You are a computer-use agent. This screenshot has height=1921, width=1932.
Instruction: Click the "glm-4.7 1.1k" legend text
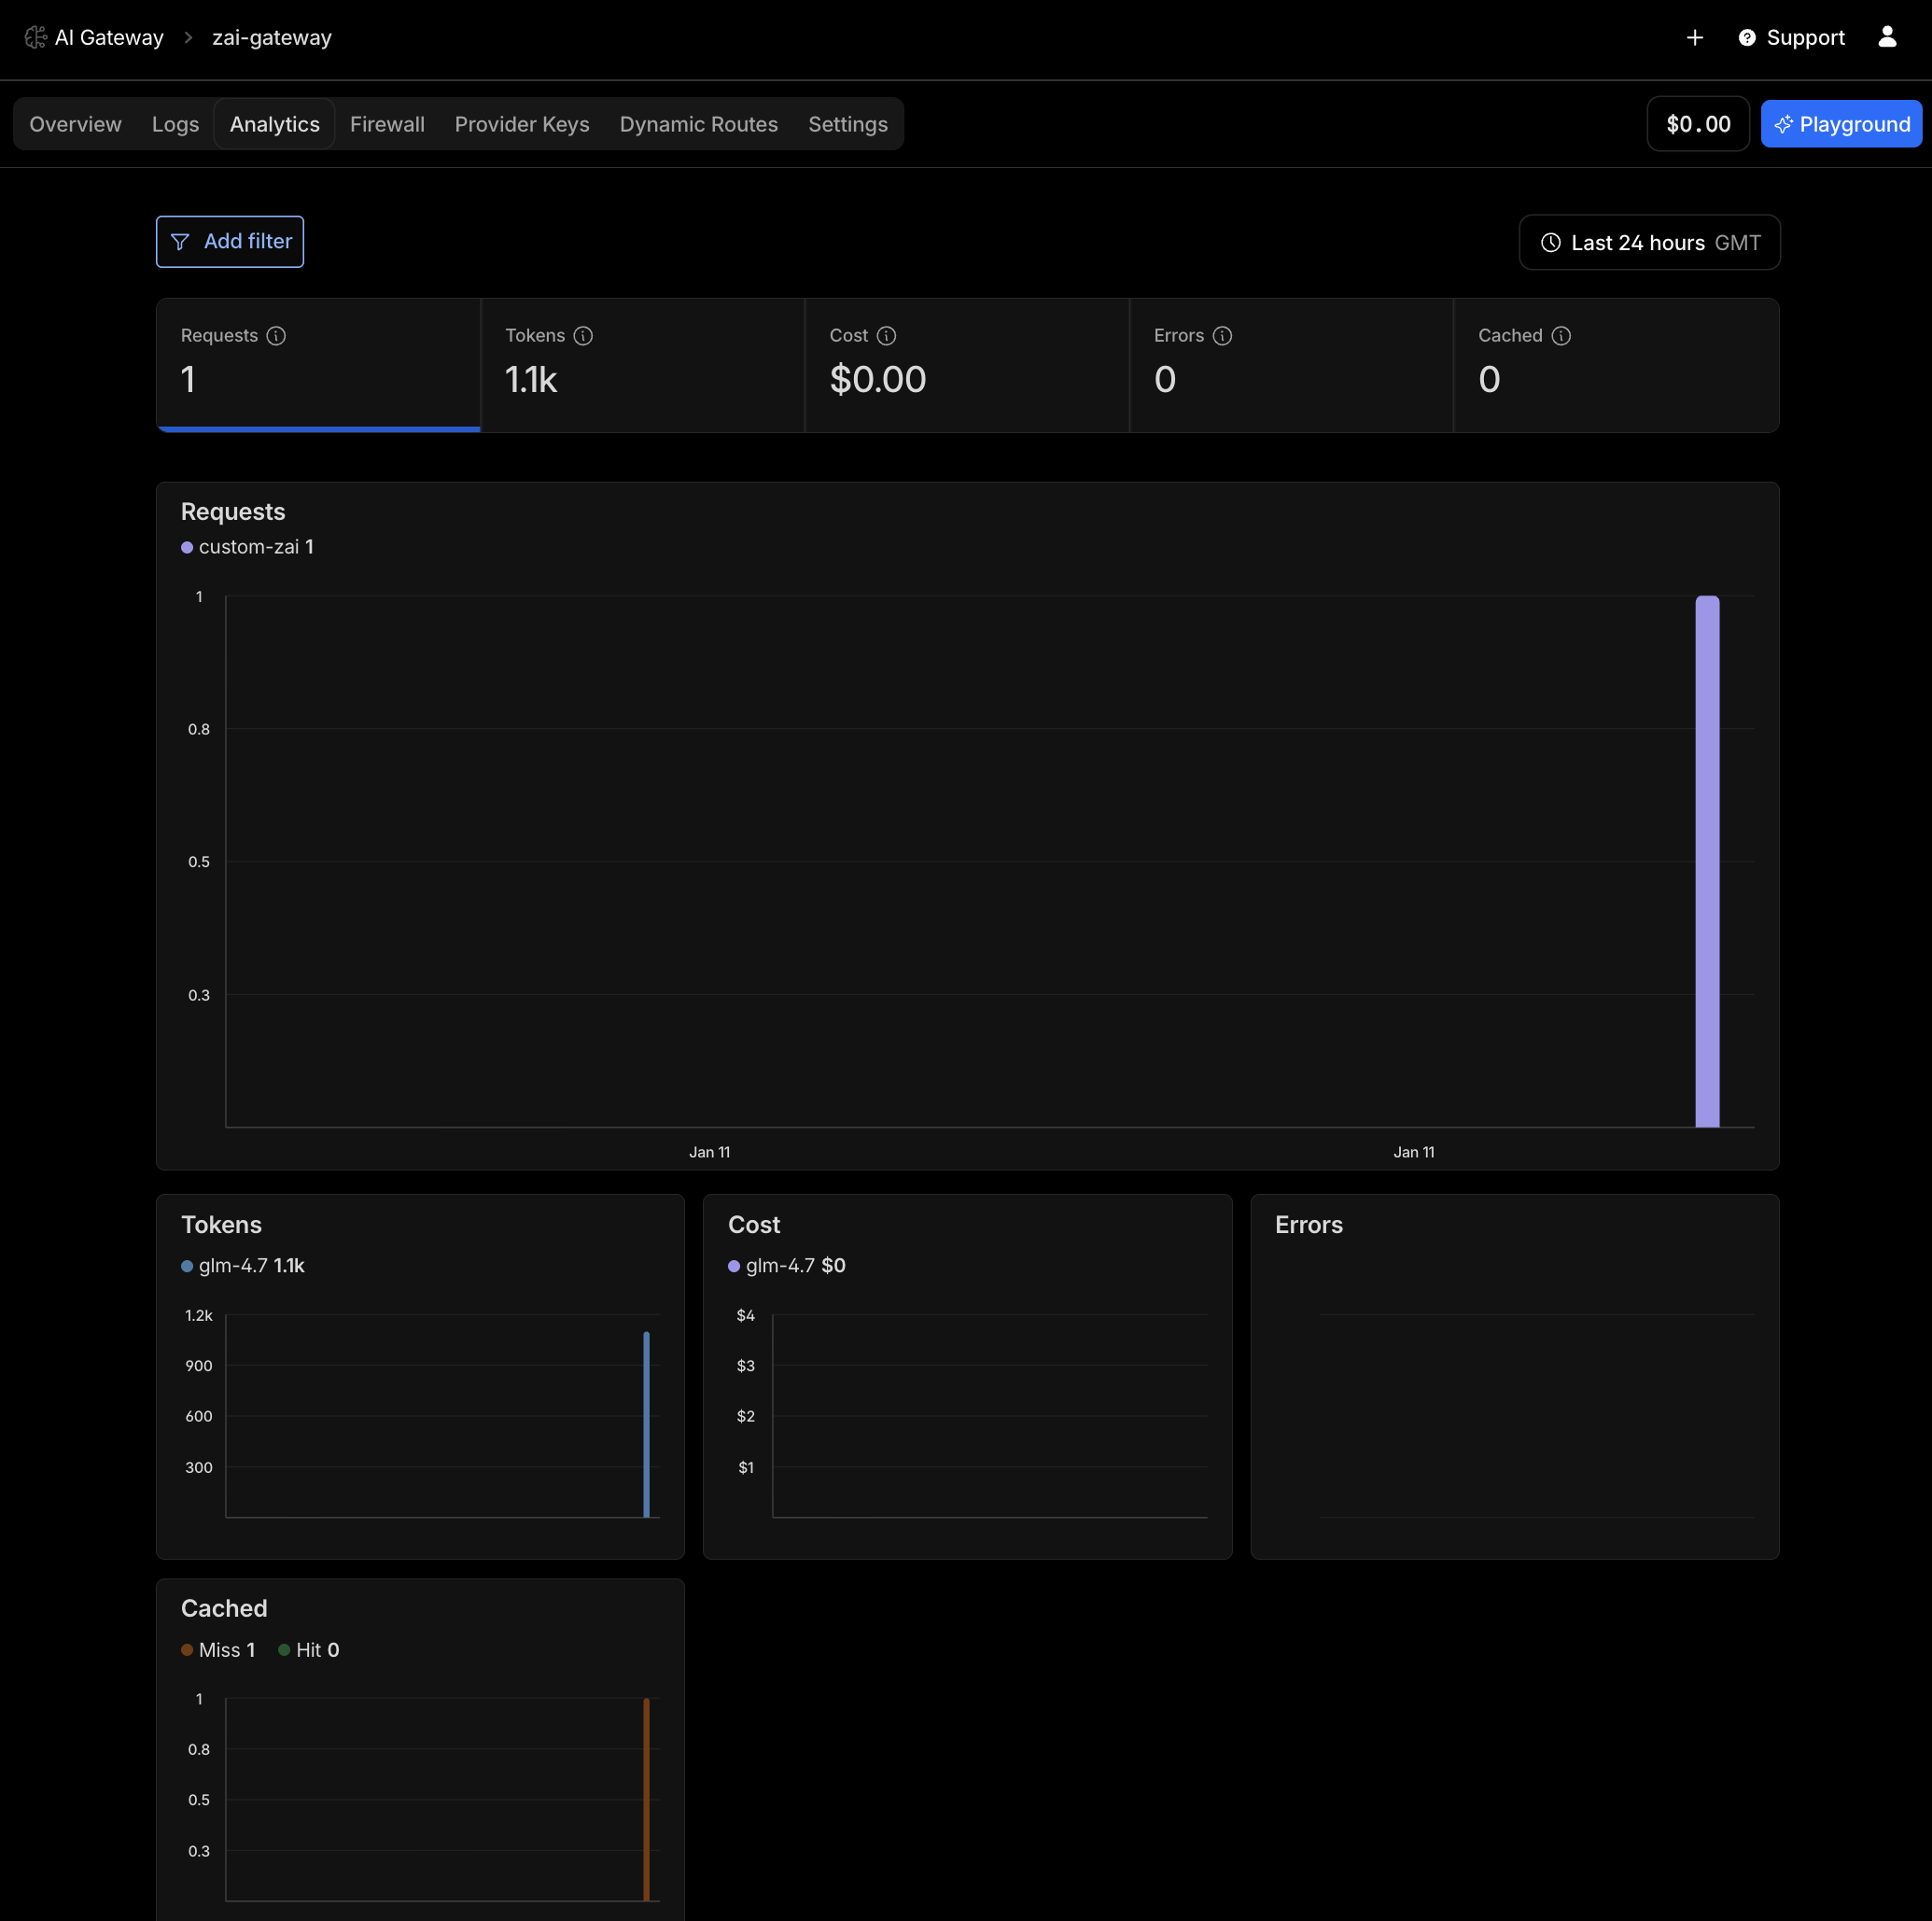(252, 1266)
